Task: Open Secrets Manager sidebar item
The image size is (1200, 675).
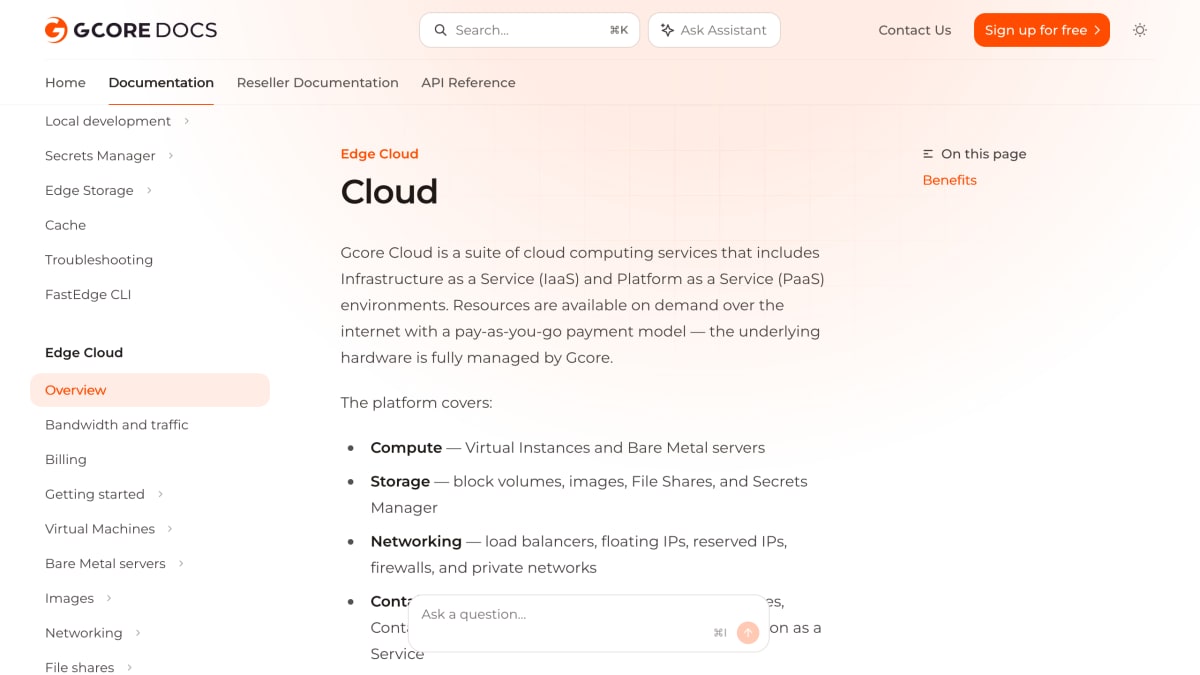Action: (x=100, y=156)
